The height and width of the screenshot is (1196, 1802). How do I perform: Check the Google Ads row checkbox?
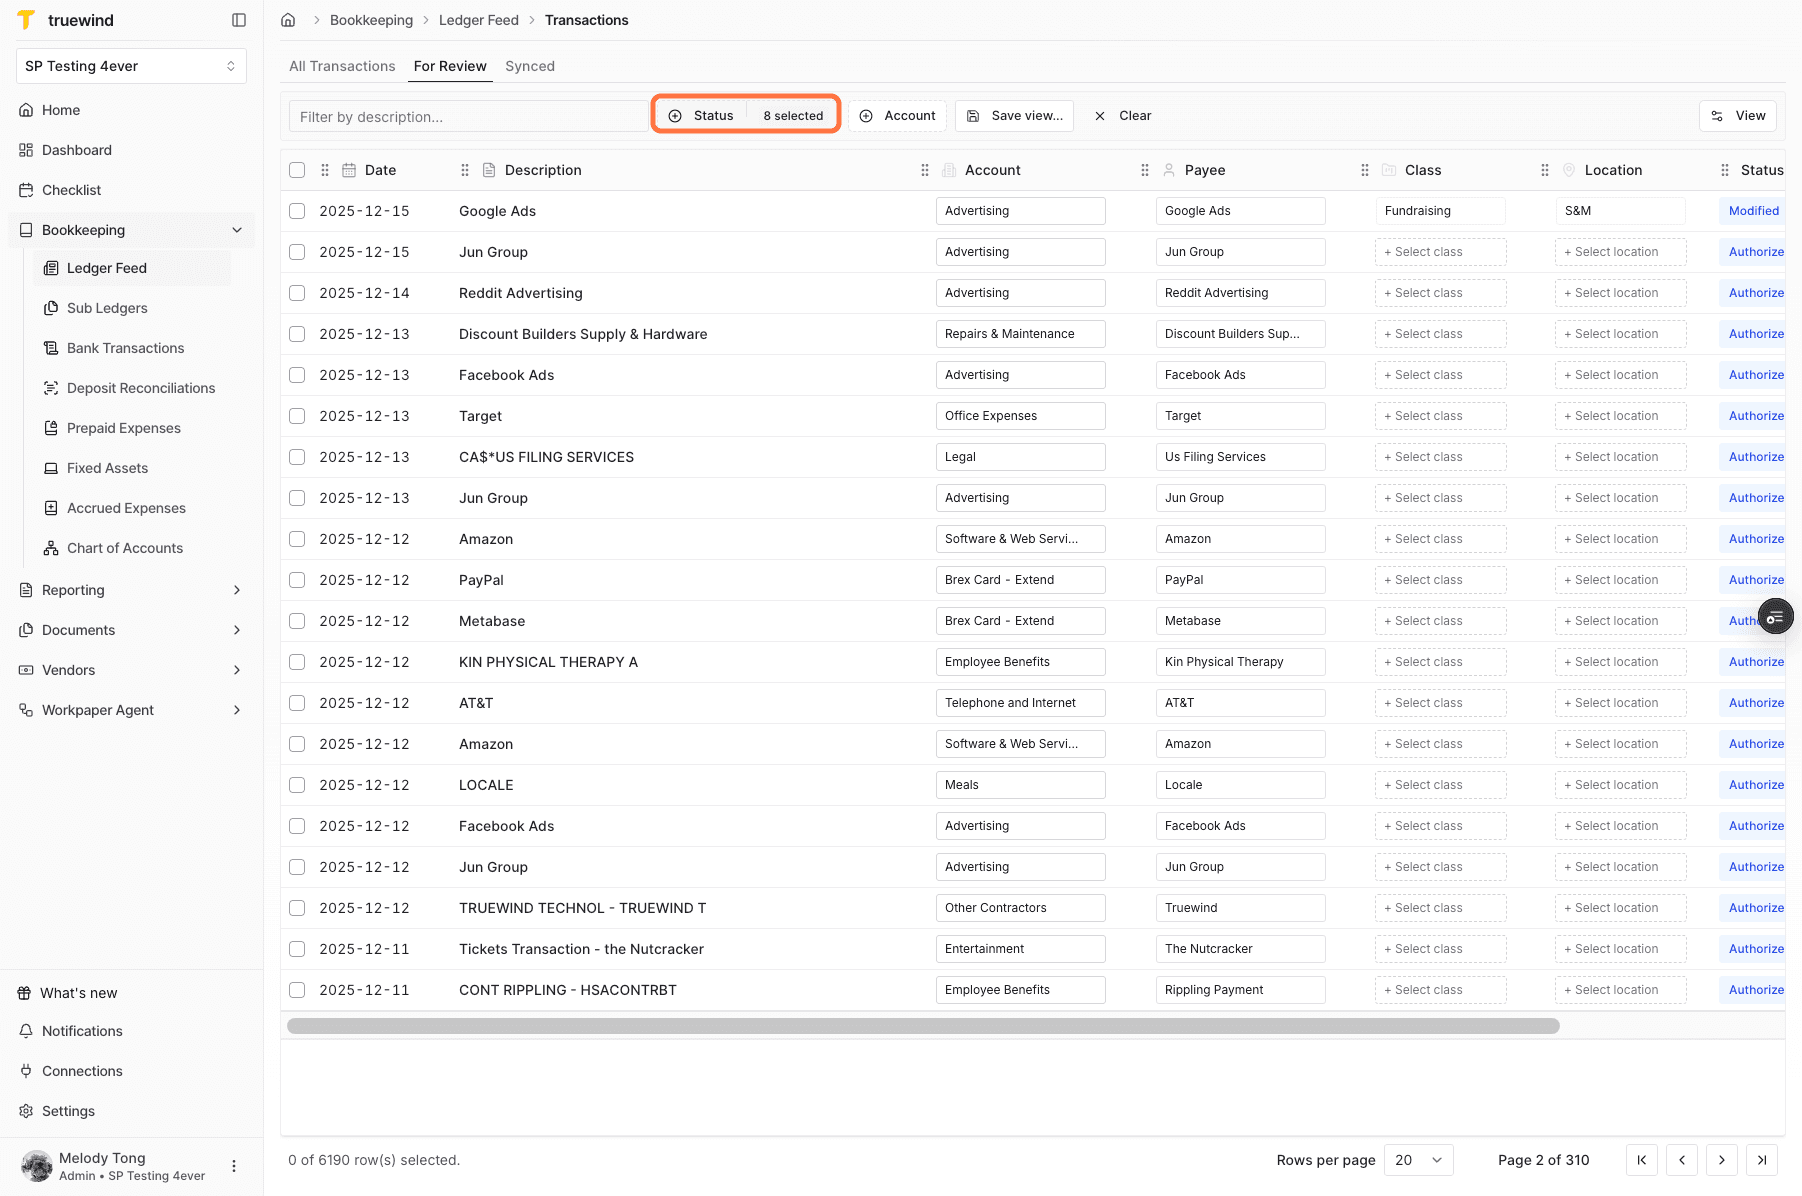(x=297, y=211)
